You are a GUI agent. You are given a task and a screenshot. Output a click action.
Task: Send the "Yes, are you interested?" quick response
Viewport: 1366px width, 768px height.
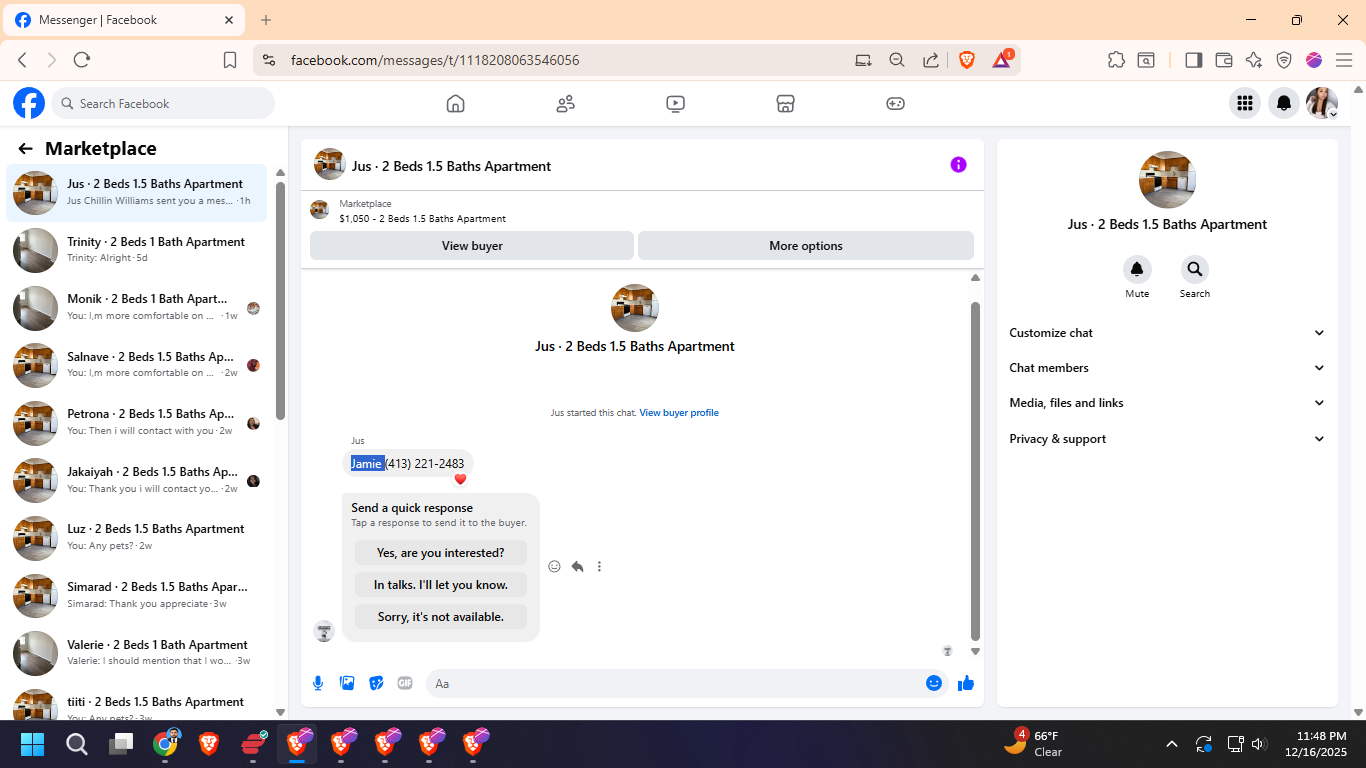click(441, 553)
